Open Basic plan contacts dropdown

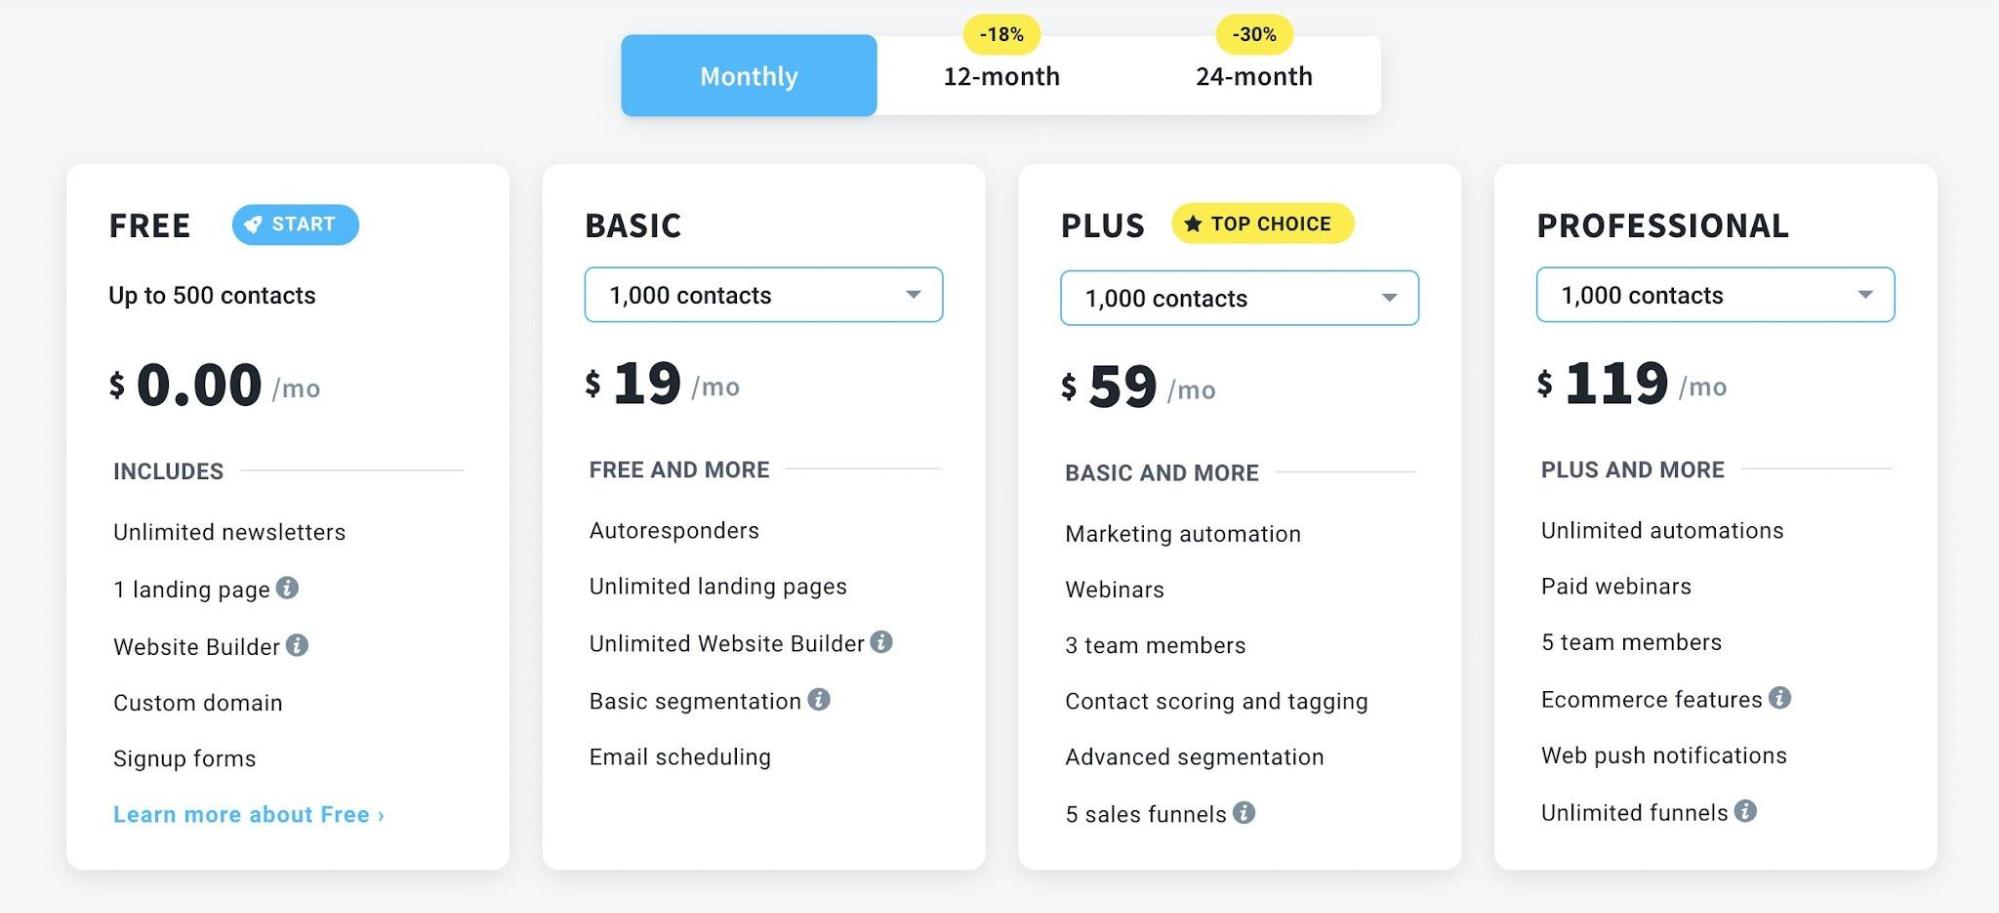[x=763, y=295]
